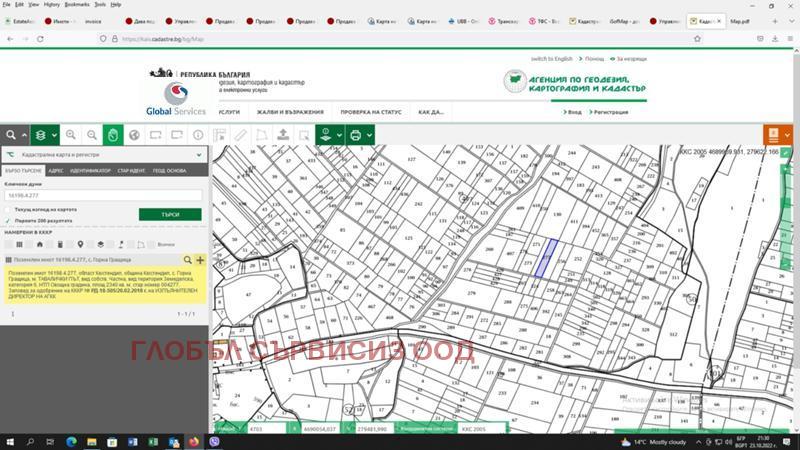800x450 pixels.
Task: Add found parcel with plus icon
Action: click(x=200, y=259)
